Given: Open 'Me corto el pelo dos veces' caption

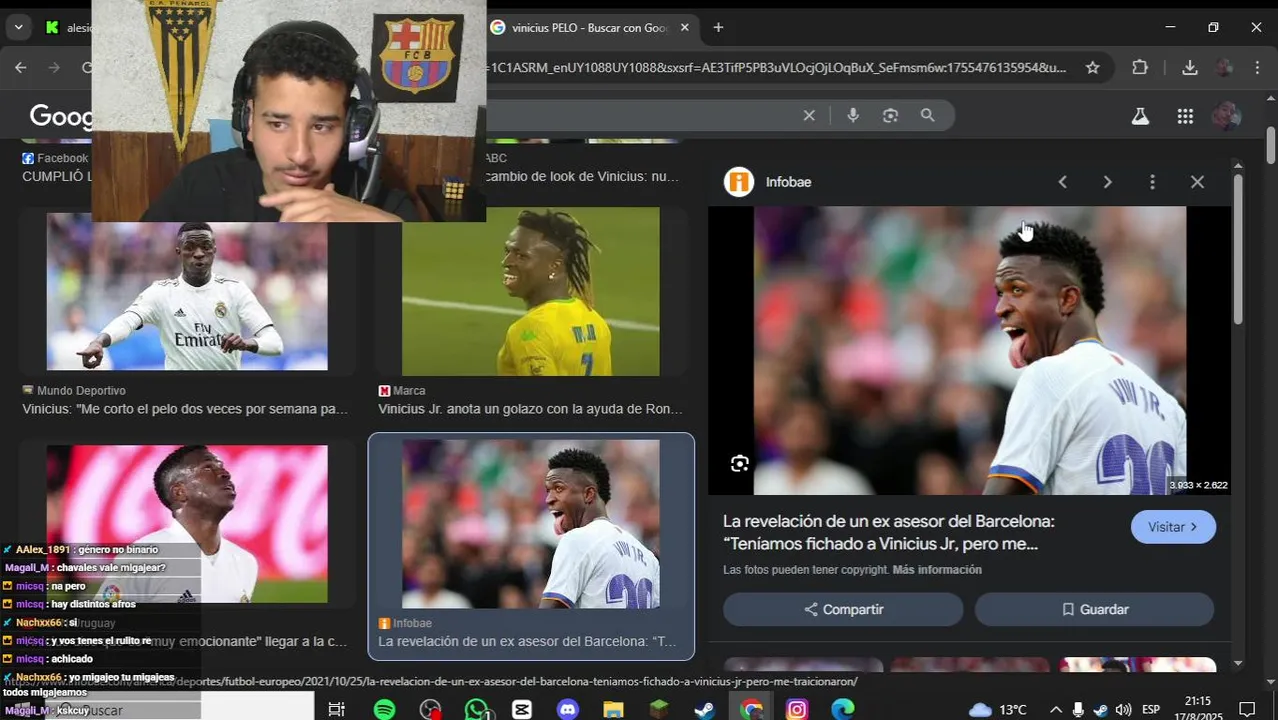Looking at the screenshot, I should [x=185, y=409].
